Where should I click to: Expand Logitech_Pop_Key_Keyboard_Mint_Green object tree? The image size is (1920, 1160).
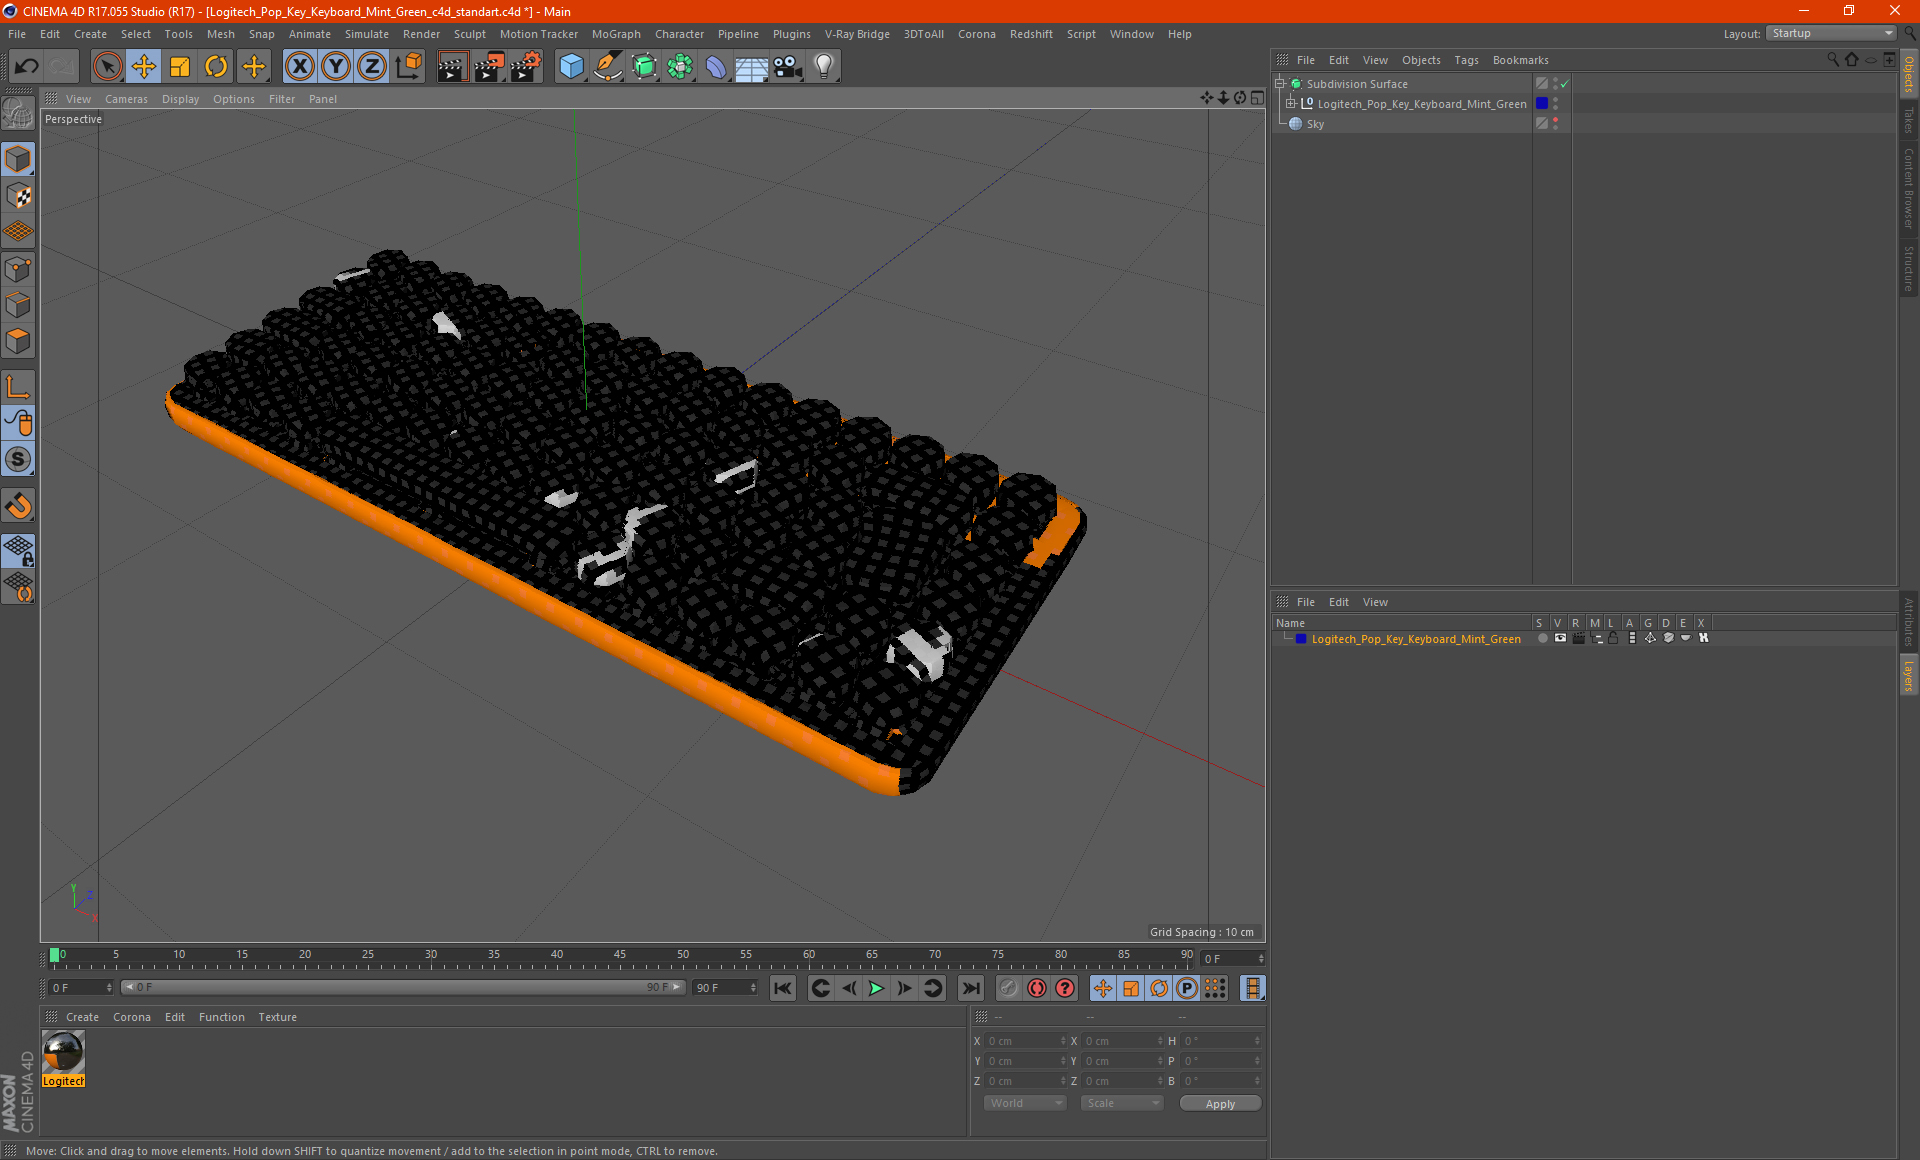tap(1291, 103)
